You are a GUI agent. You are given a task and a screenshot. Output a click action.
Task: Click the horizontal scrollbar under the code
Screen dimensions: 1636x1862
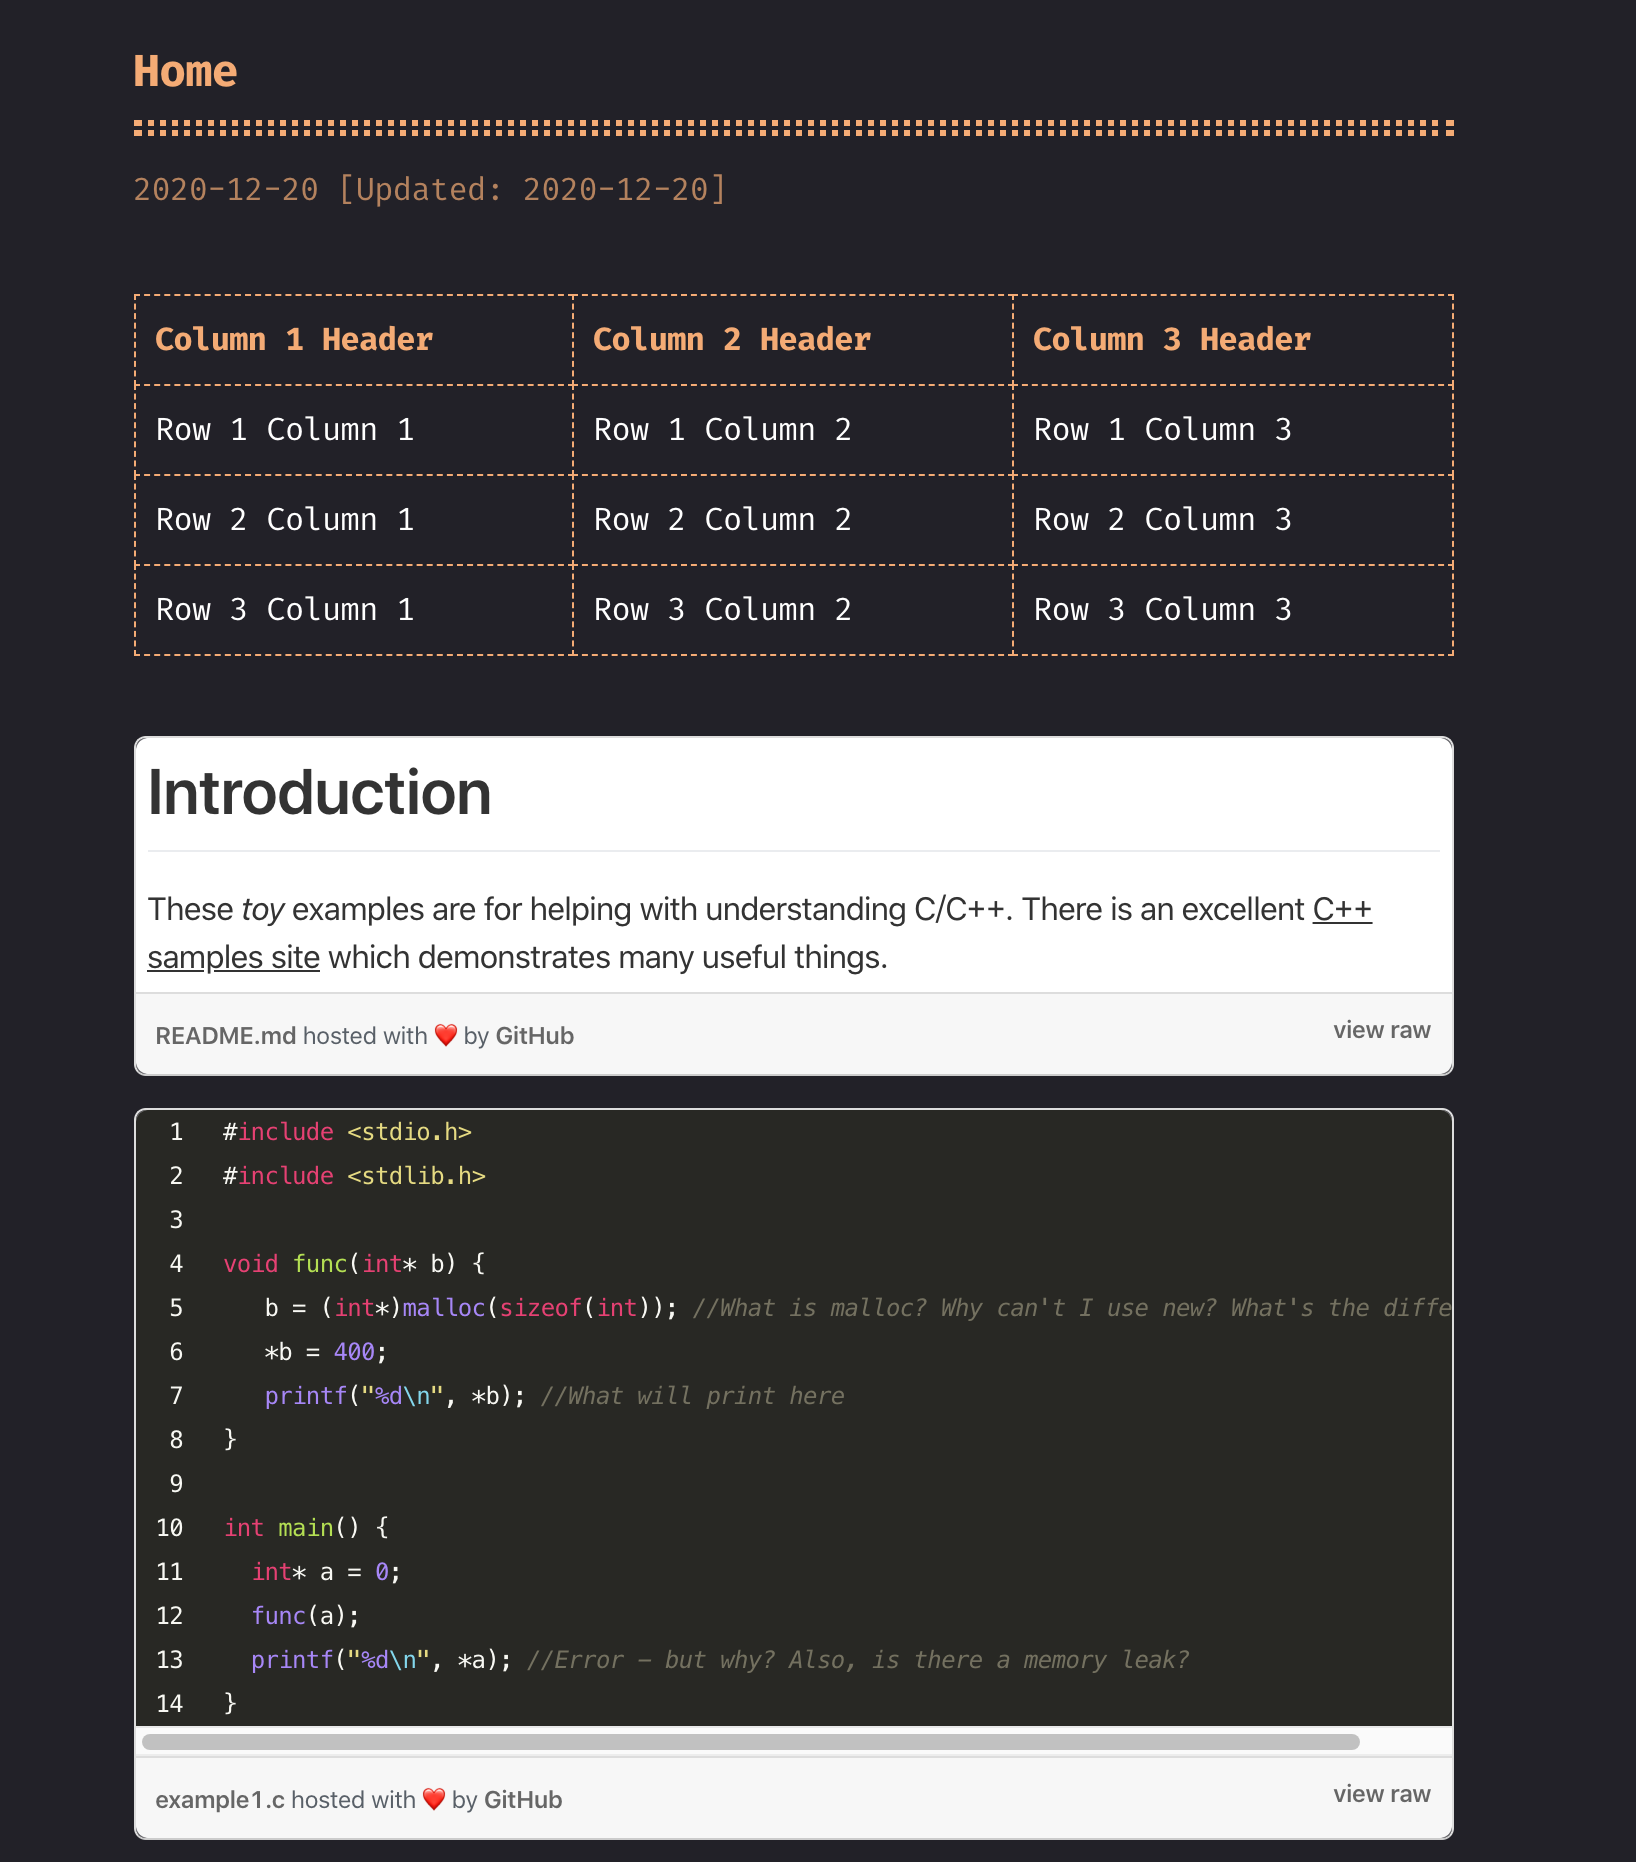coord(750,1743)
